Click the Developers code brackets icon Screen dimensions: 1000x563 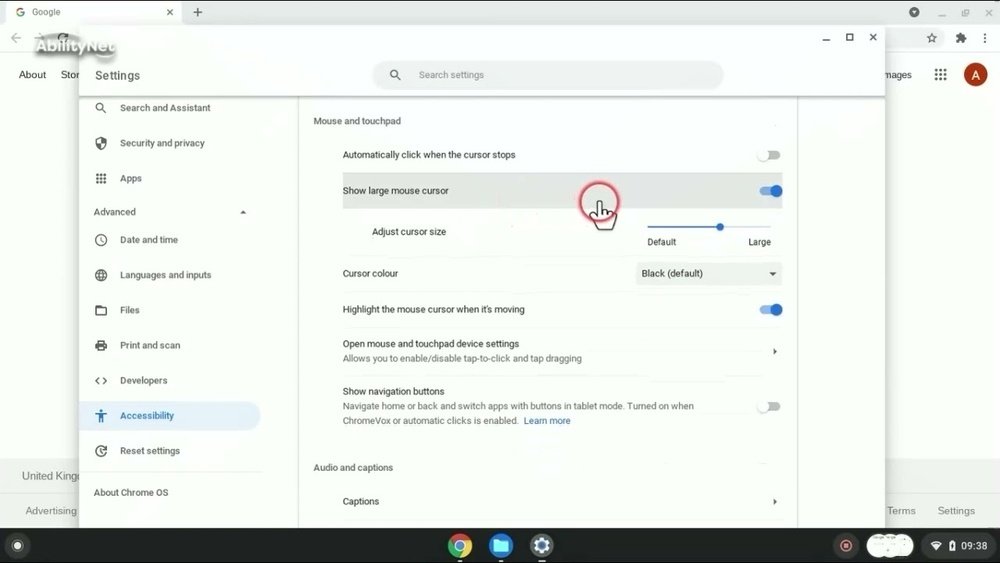pos(101,381)
